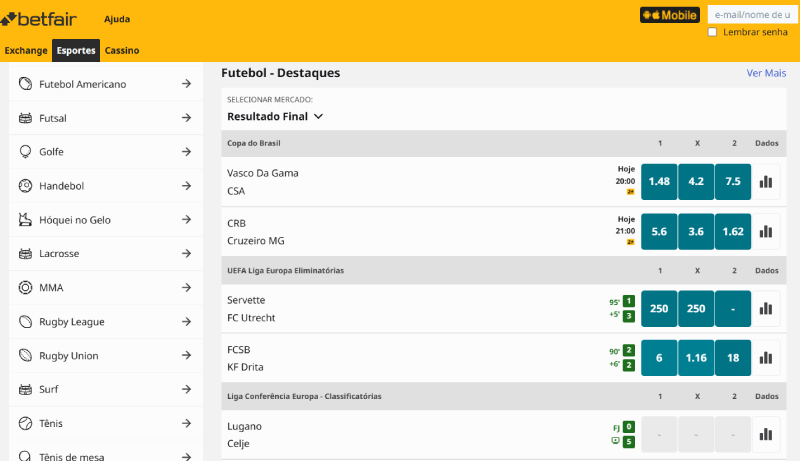Click the Rugby League ball icon
This screenshot has height=461, width=800.
[25, 321]
